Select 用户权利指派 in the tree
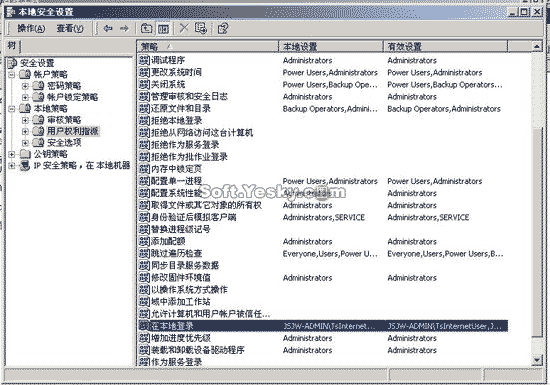 (73, 131)
